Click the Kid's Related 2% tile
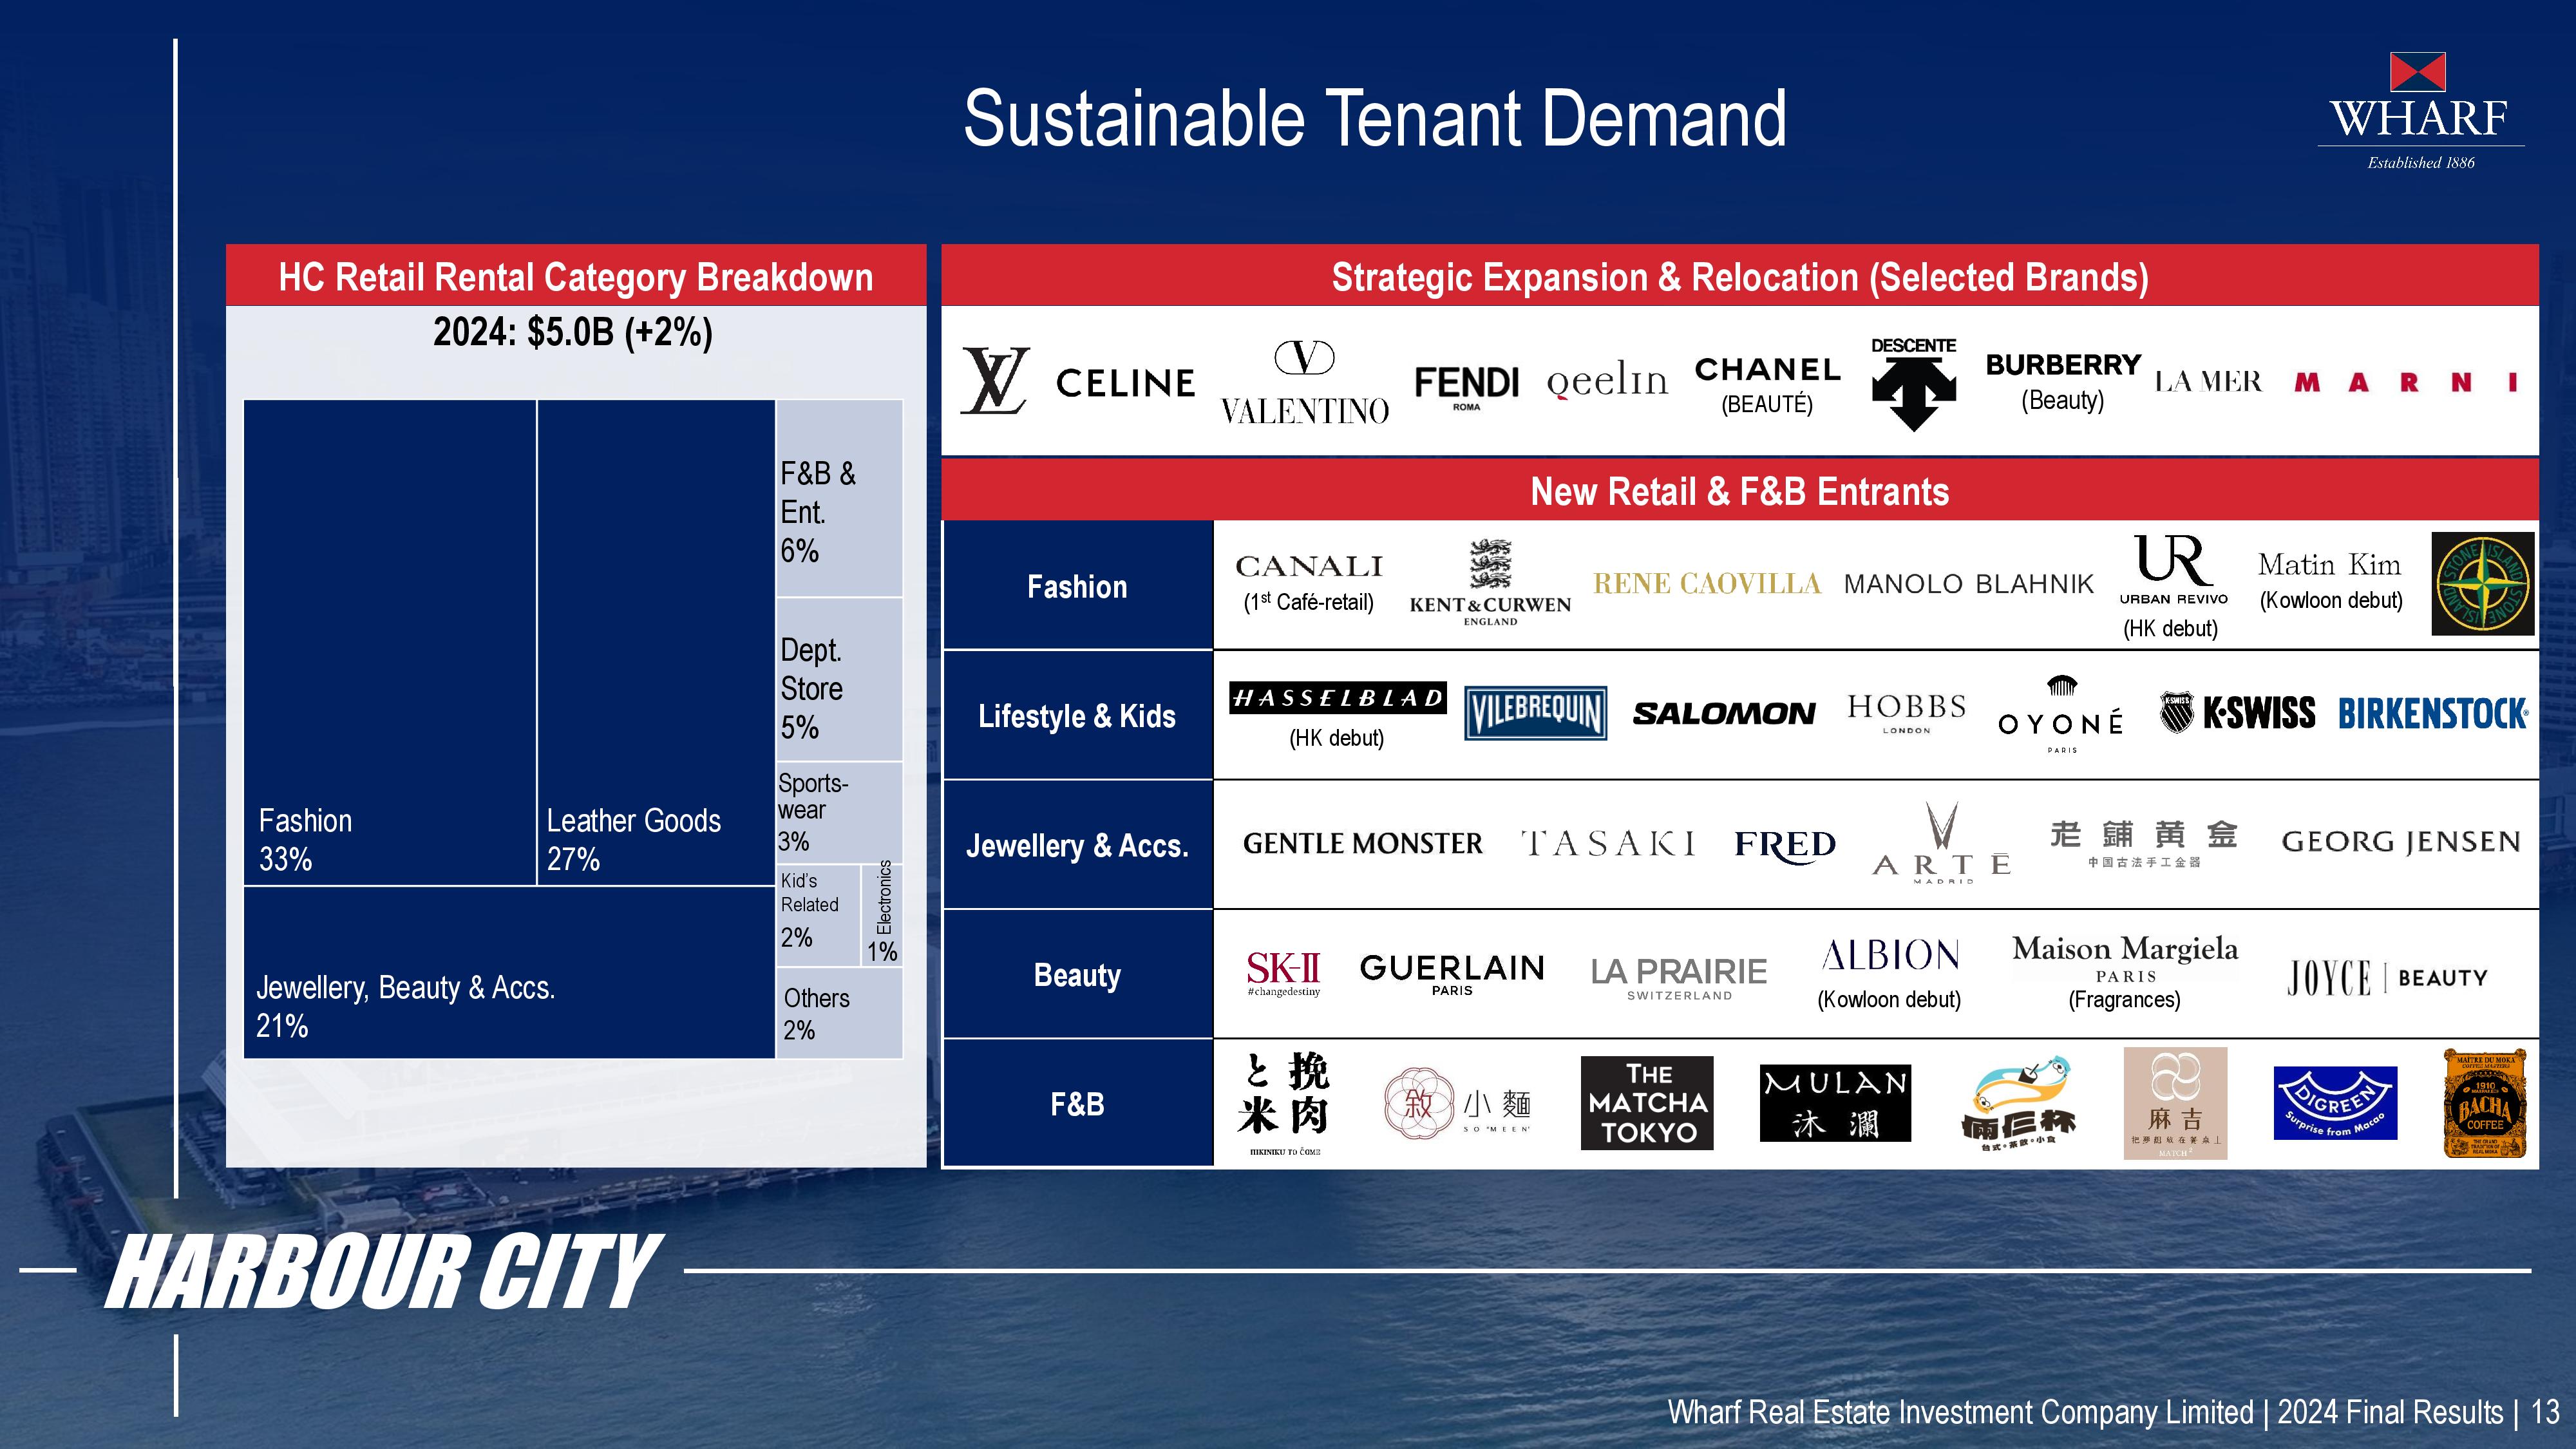Screen dimensions: 2576x1449 (818, 915)
